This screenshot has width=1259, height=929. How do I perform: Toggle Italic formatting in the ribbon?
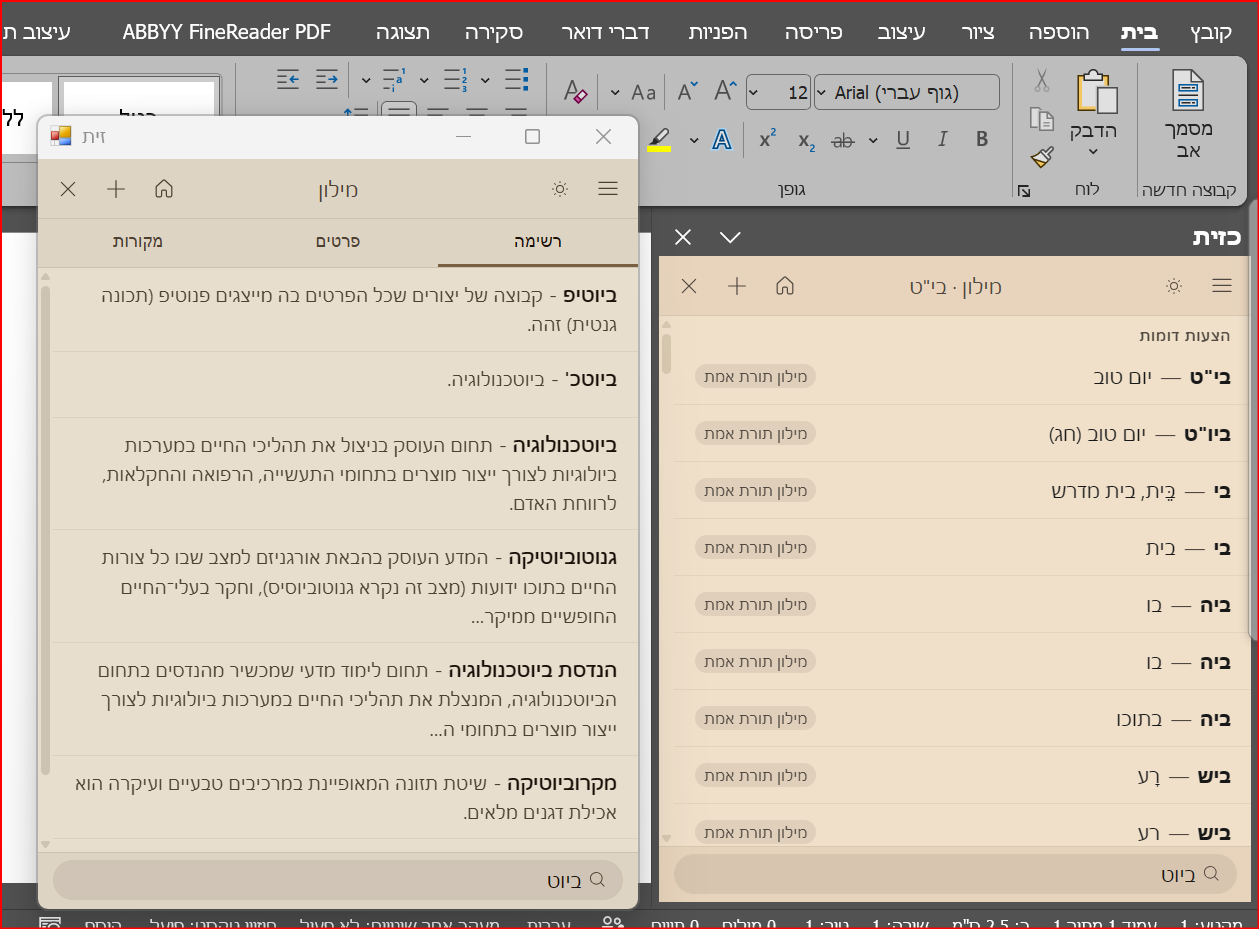942,141
